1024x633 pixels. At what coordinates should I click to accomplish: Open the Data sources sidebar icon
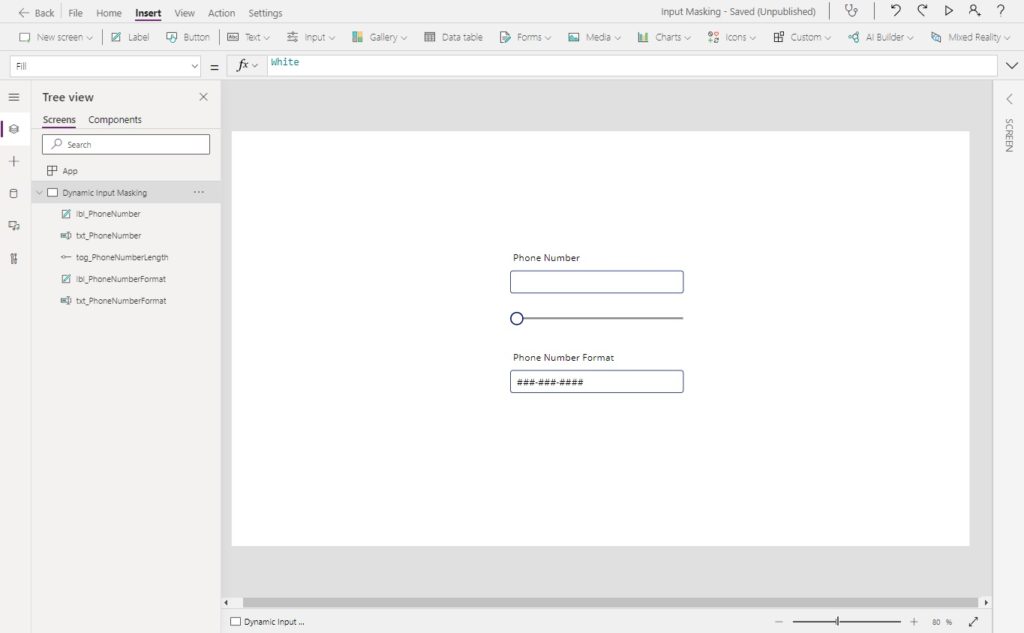point(14,193)
